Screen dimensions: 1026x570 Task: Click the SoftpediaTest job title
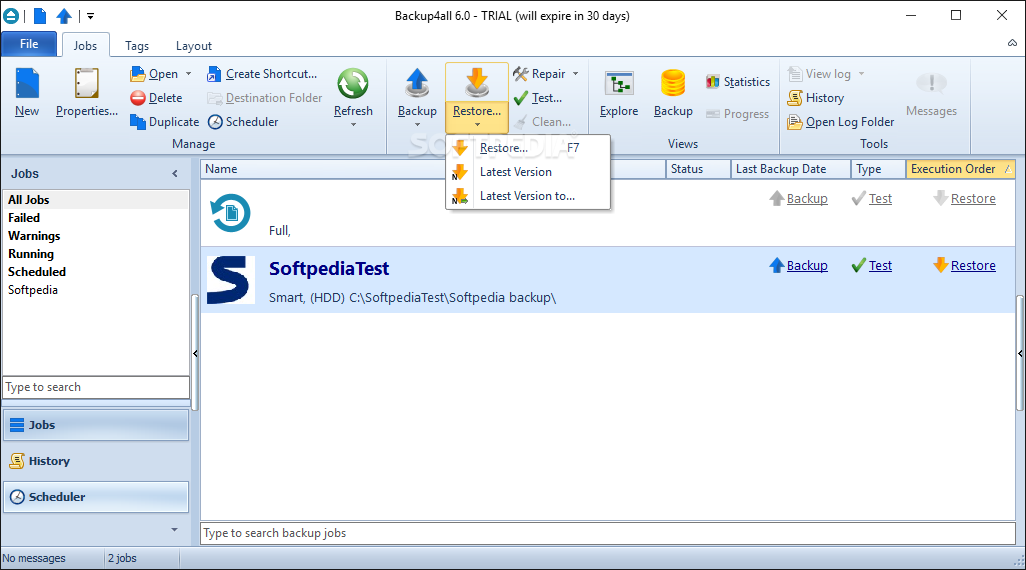pyautogui.click(x=329, y=268)
